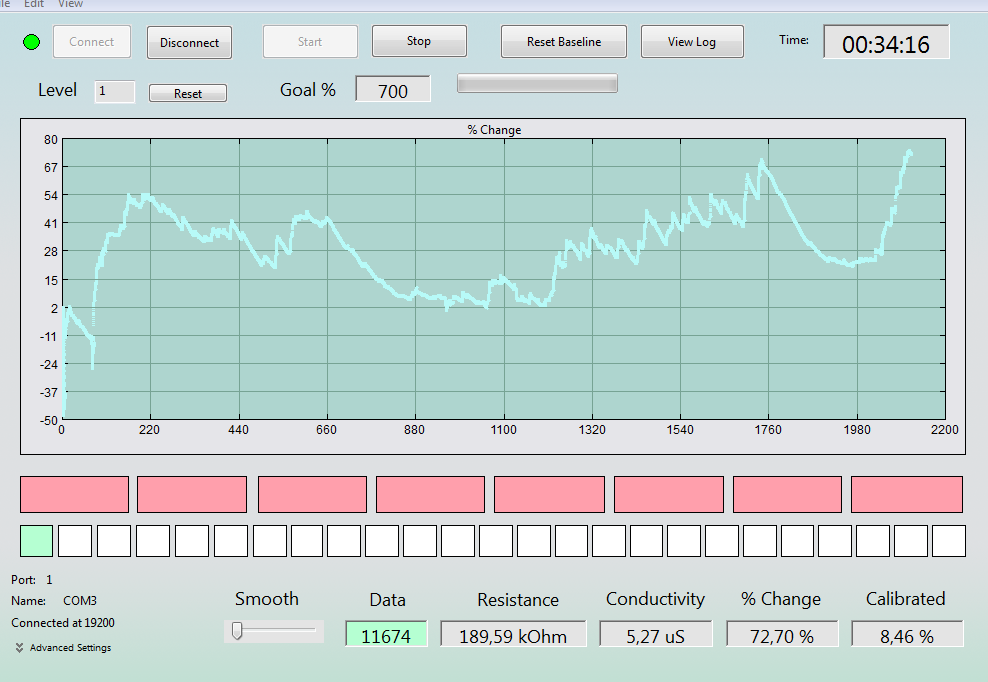988x682 pixels.
Task: Click the goal progress bar
Action: pos(537,83)
